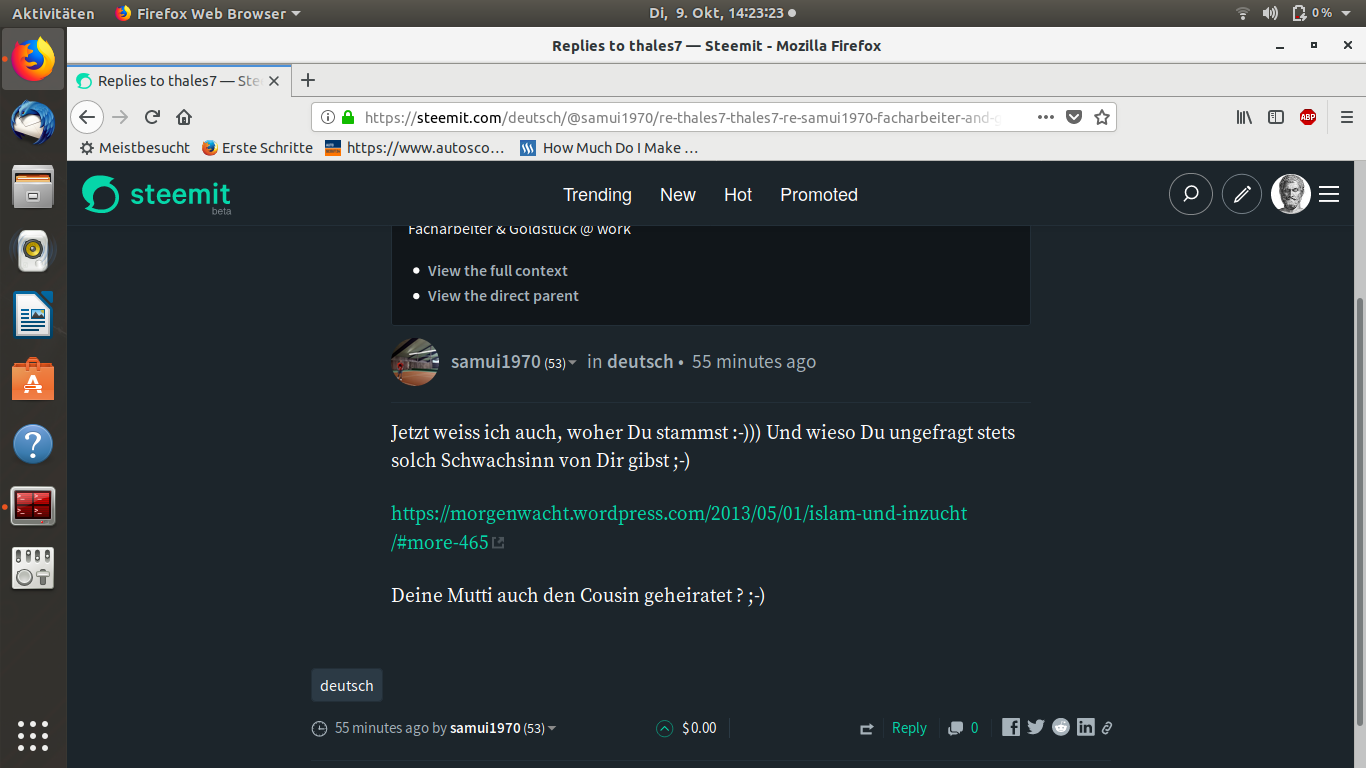Open samui1970 avatar thumbnail

click(x=415, y=362)
